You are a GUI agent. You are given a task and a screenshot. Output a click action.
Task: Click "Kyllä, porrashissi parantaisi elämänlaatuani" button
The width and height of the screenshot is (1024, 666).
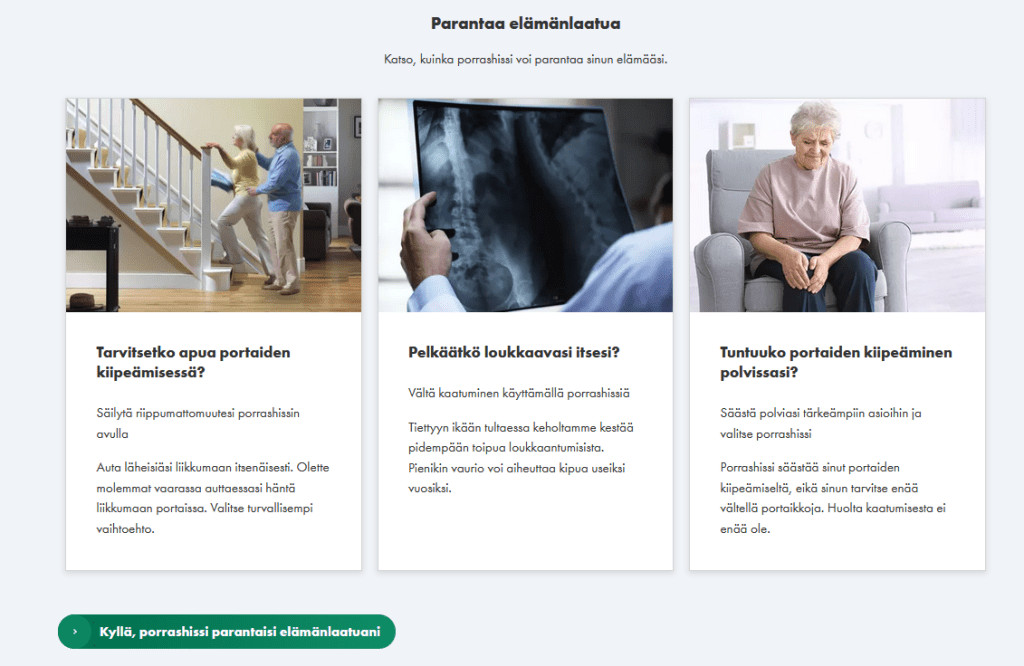(x=227, y=631)
